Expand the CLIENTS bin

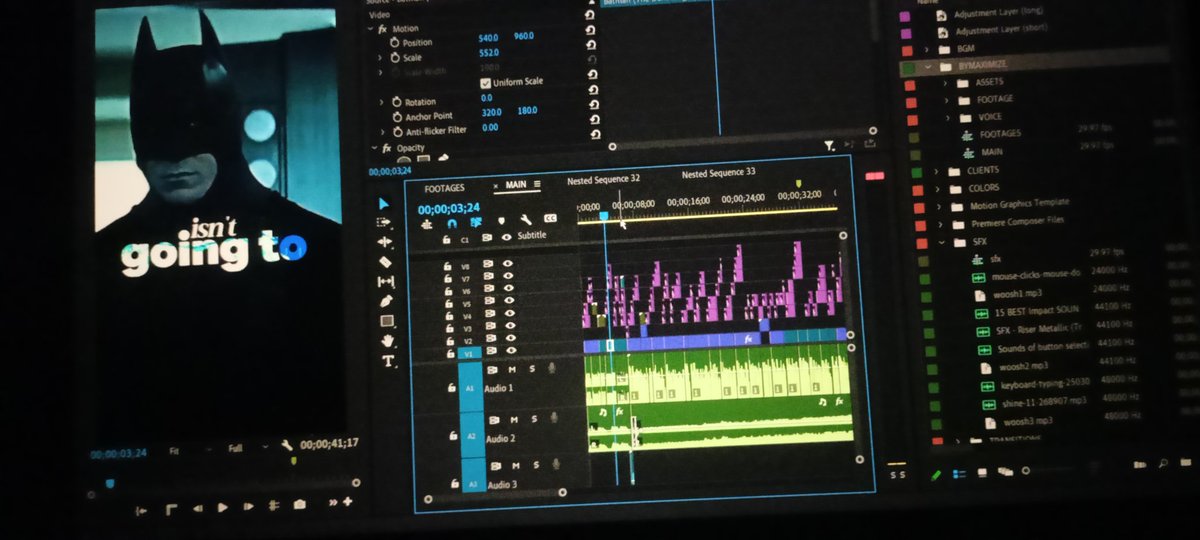(x=938, y=170)
